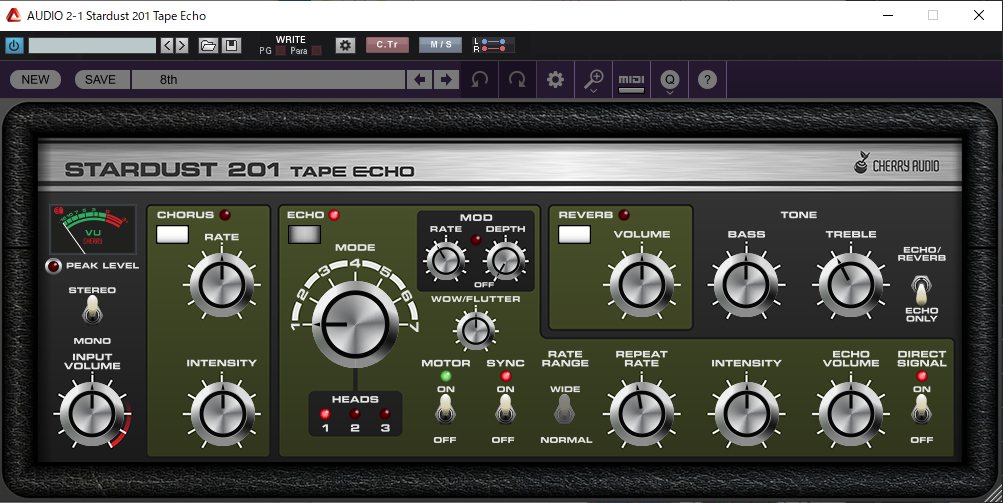Select echo mode 4 on dial
The width and height of the screenshot is (1003, 503).
[x=355, y=264]
